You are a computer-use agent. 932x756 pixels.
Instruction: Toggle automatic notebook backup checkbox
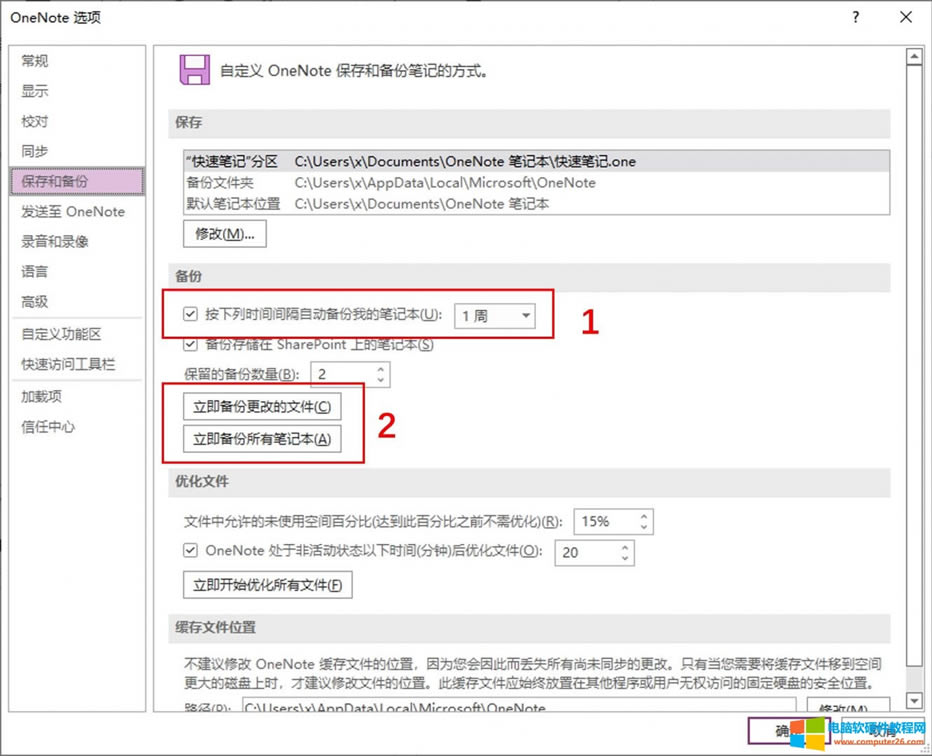pyautogui.click(x=190, y=314)
